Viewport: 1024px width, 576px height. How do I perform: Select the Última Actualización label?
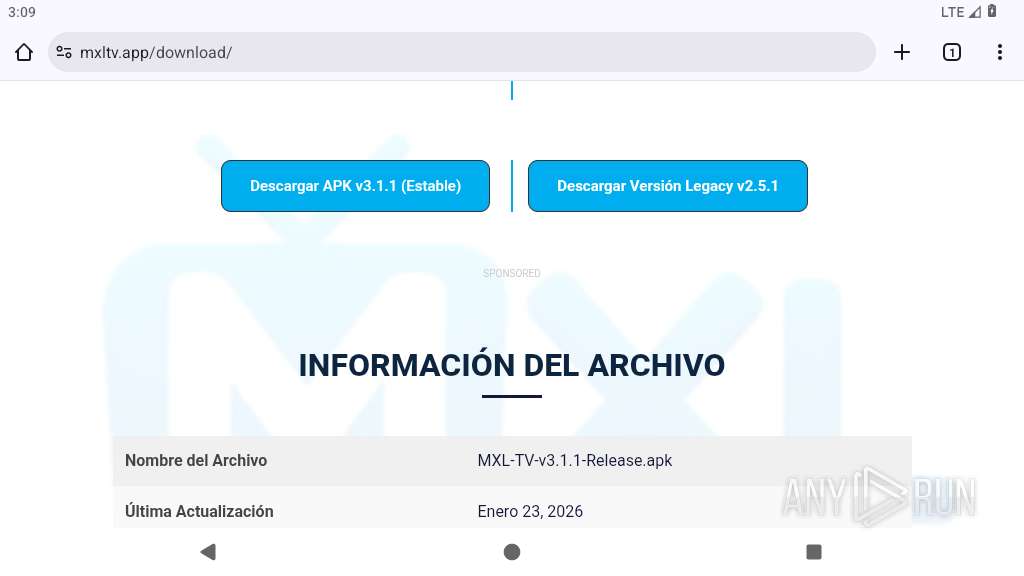[199, 511]
